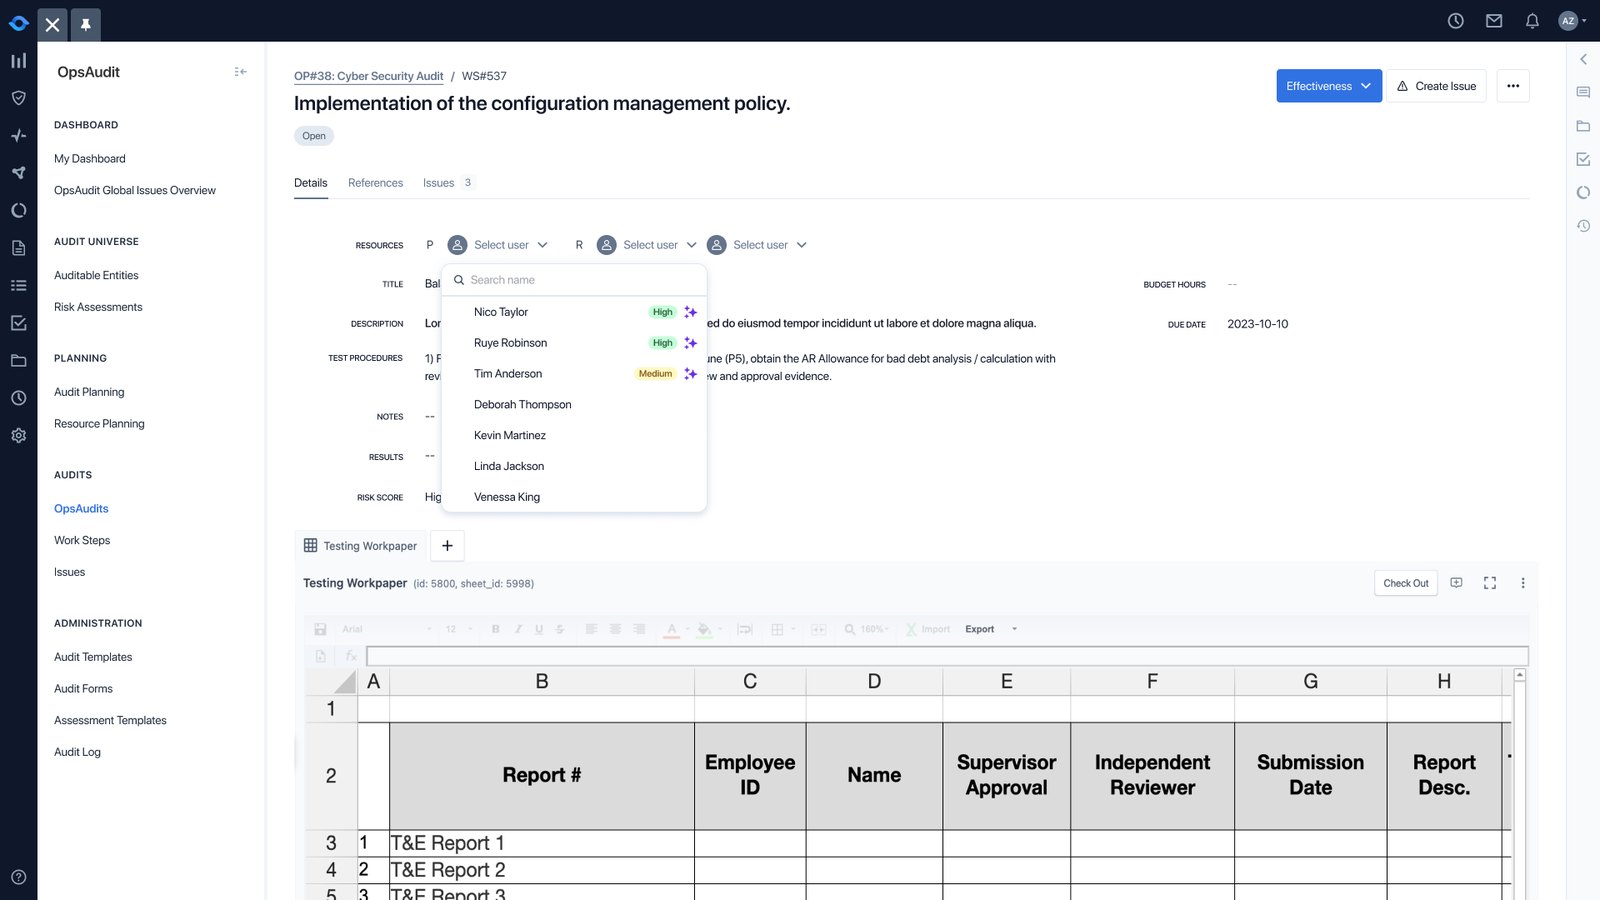The height and width of the screenshot is (900, 1600).
Task: Add a new workpaper sheet tab
Action: pos(447,546)
